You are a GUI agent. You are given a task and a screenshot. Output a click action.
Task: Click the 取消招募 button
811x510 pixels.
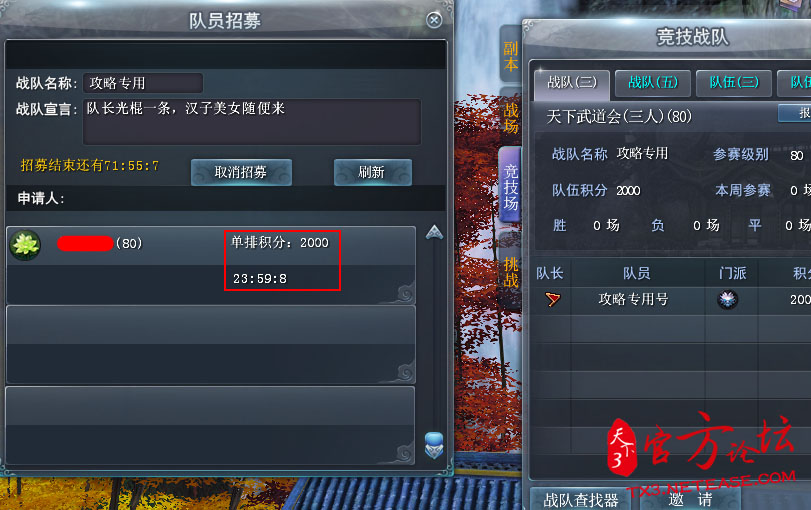[241, 172]
